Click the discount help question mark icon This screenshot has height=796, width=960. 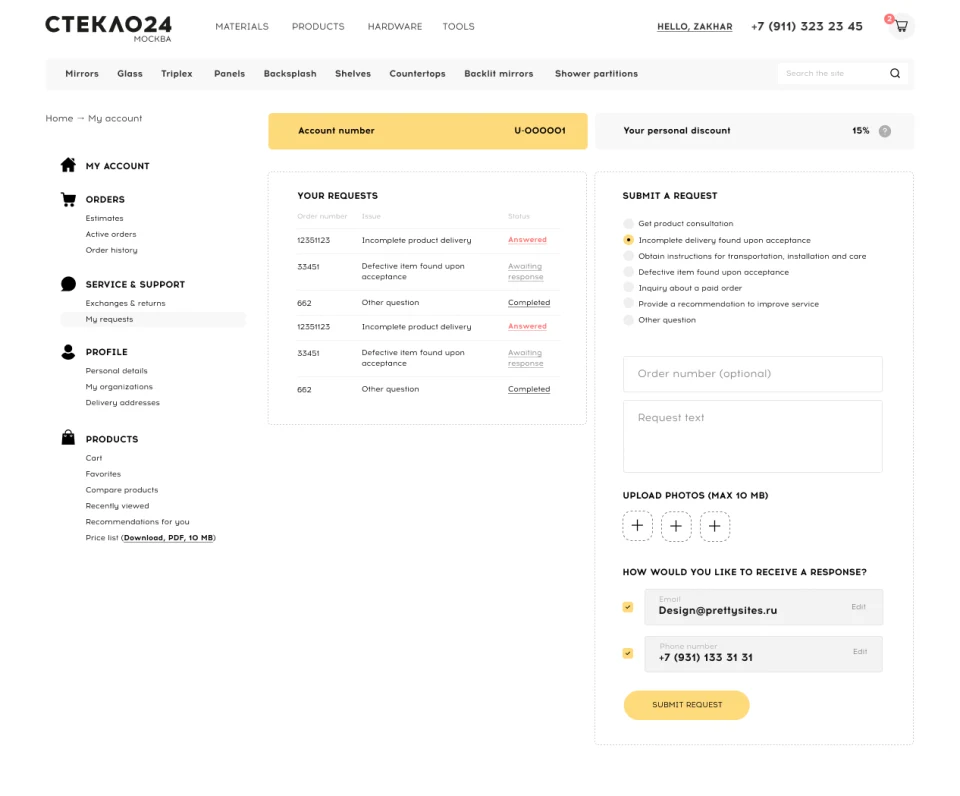[x=885, y=131]
